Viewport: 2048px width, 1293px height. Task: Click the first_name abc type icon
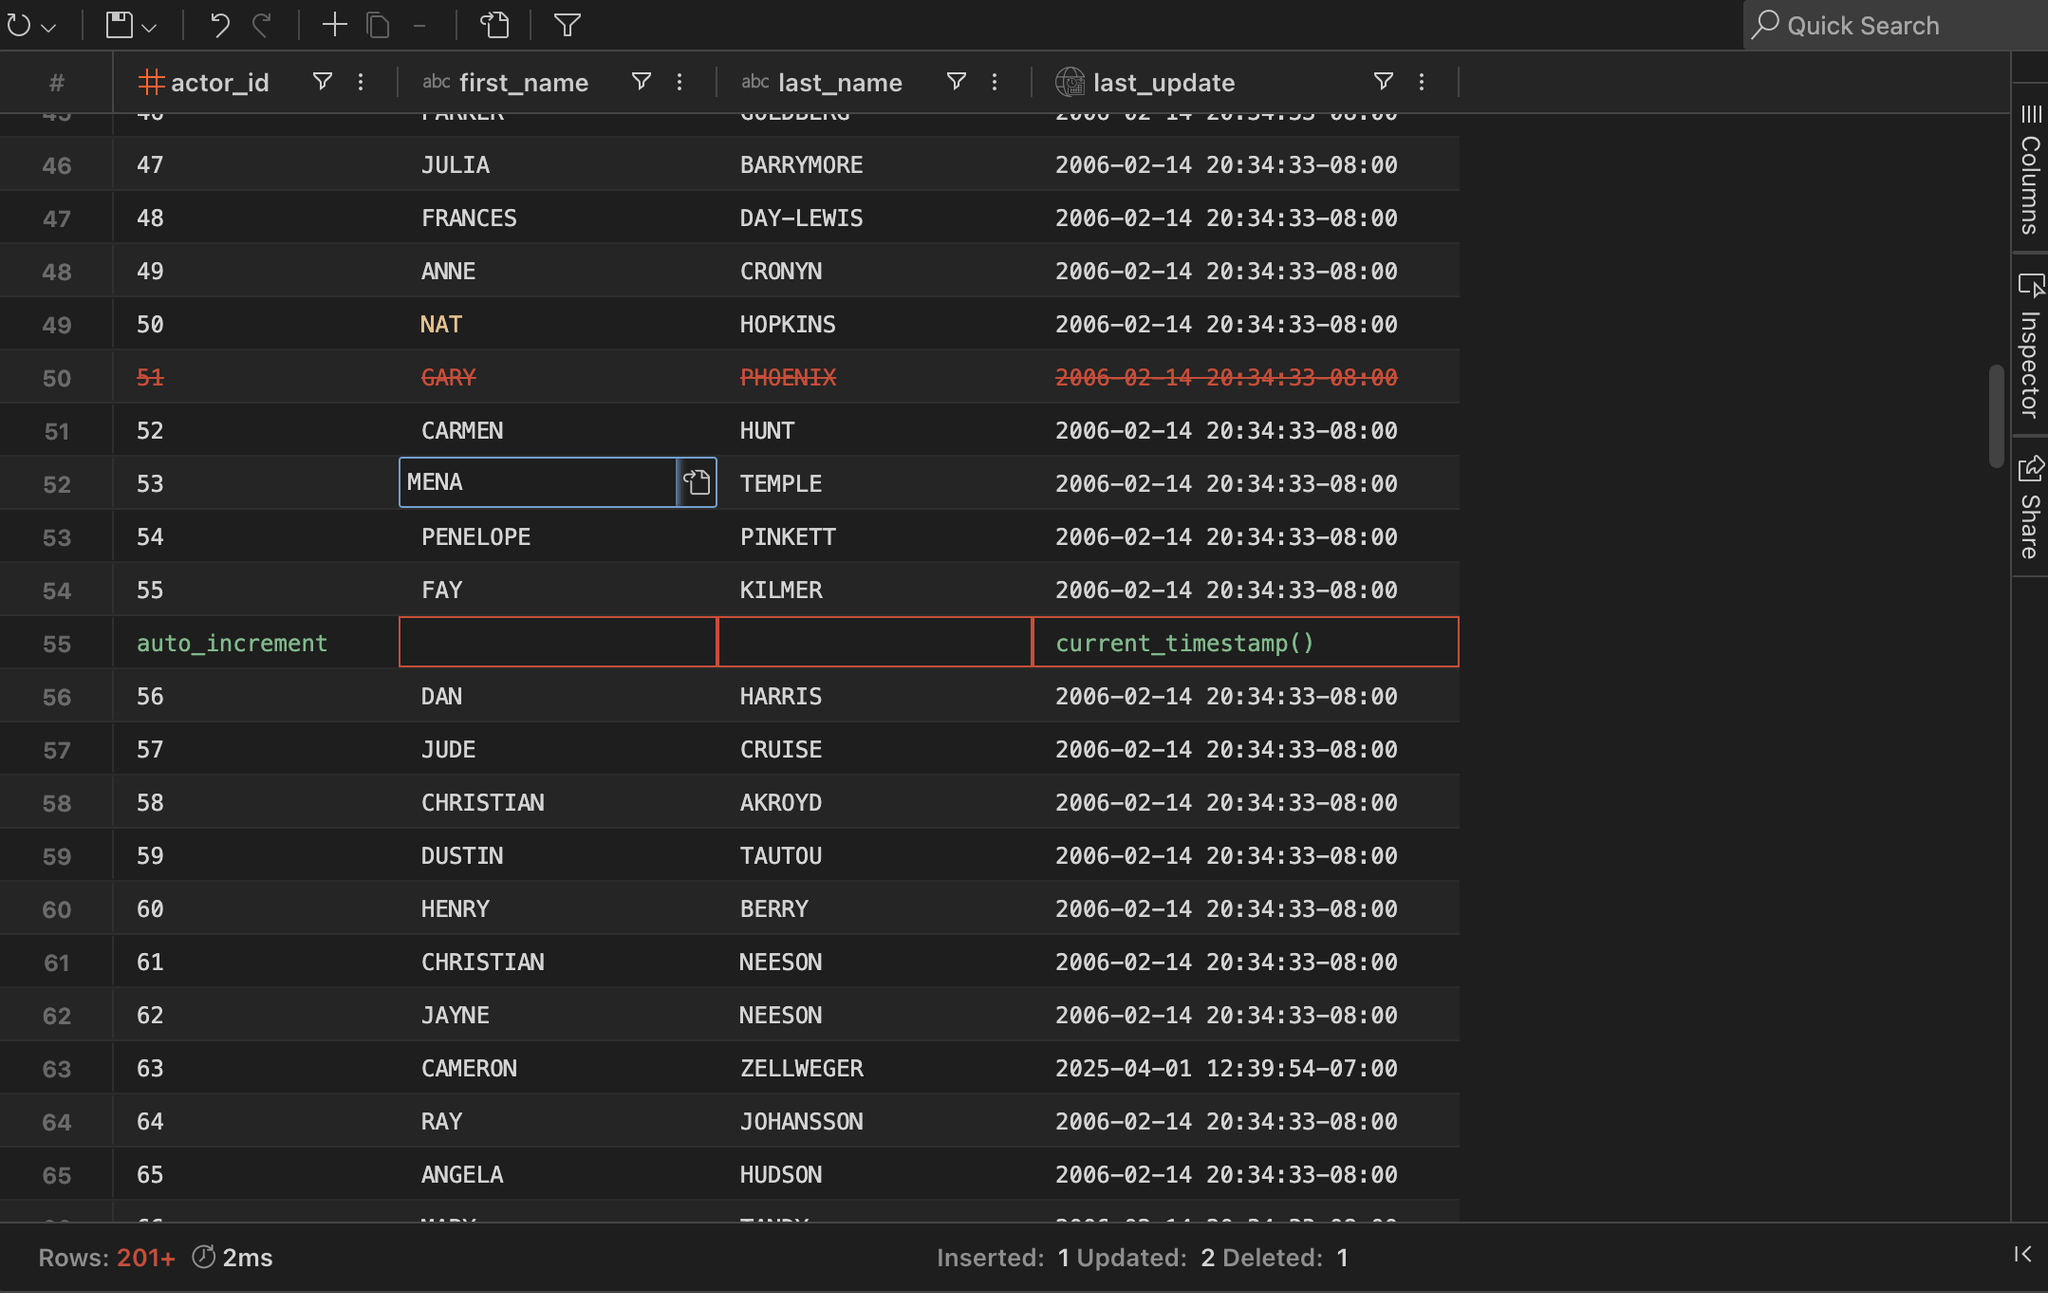click(436, 82)
